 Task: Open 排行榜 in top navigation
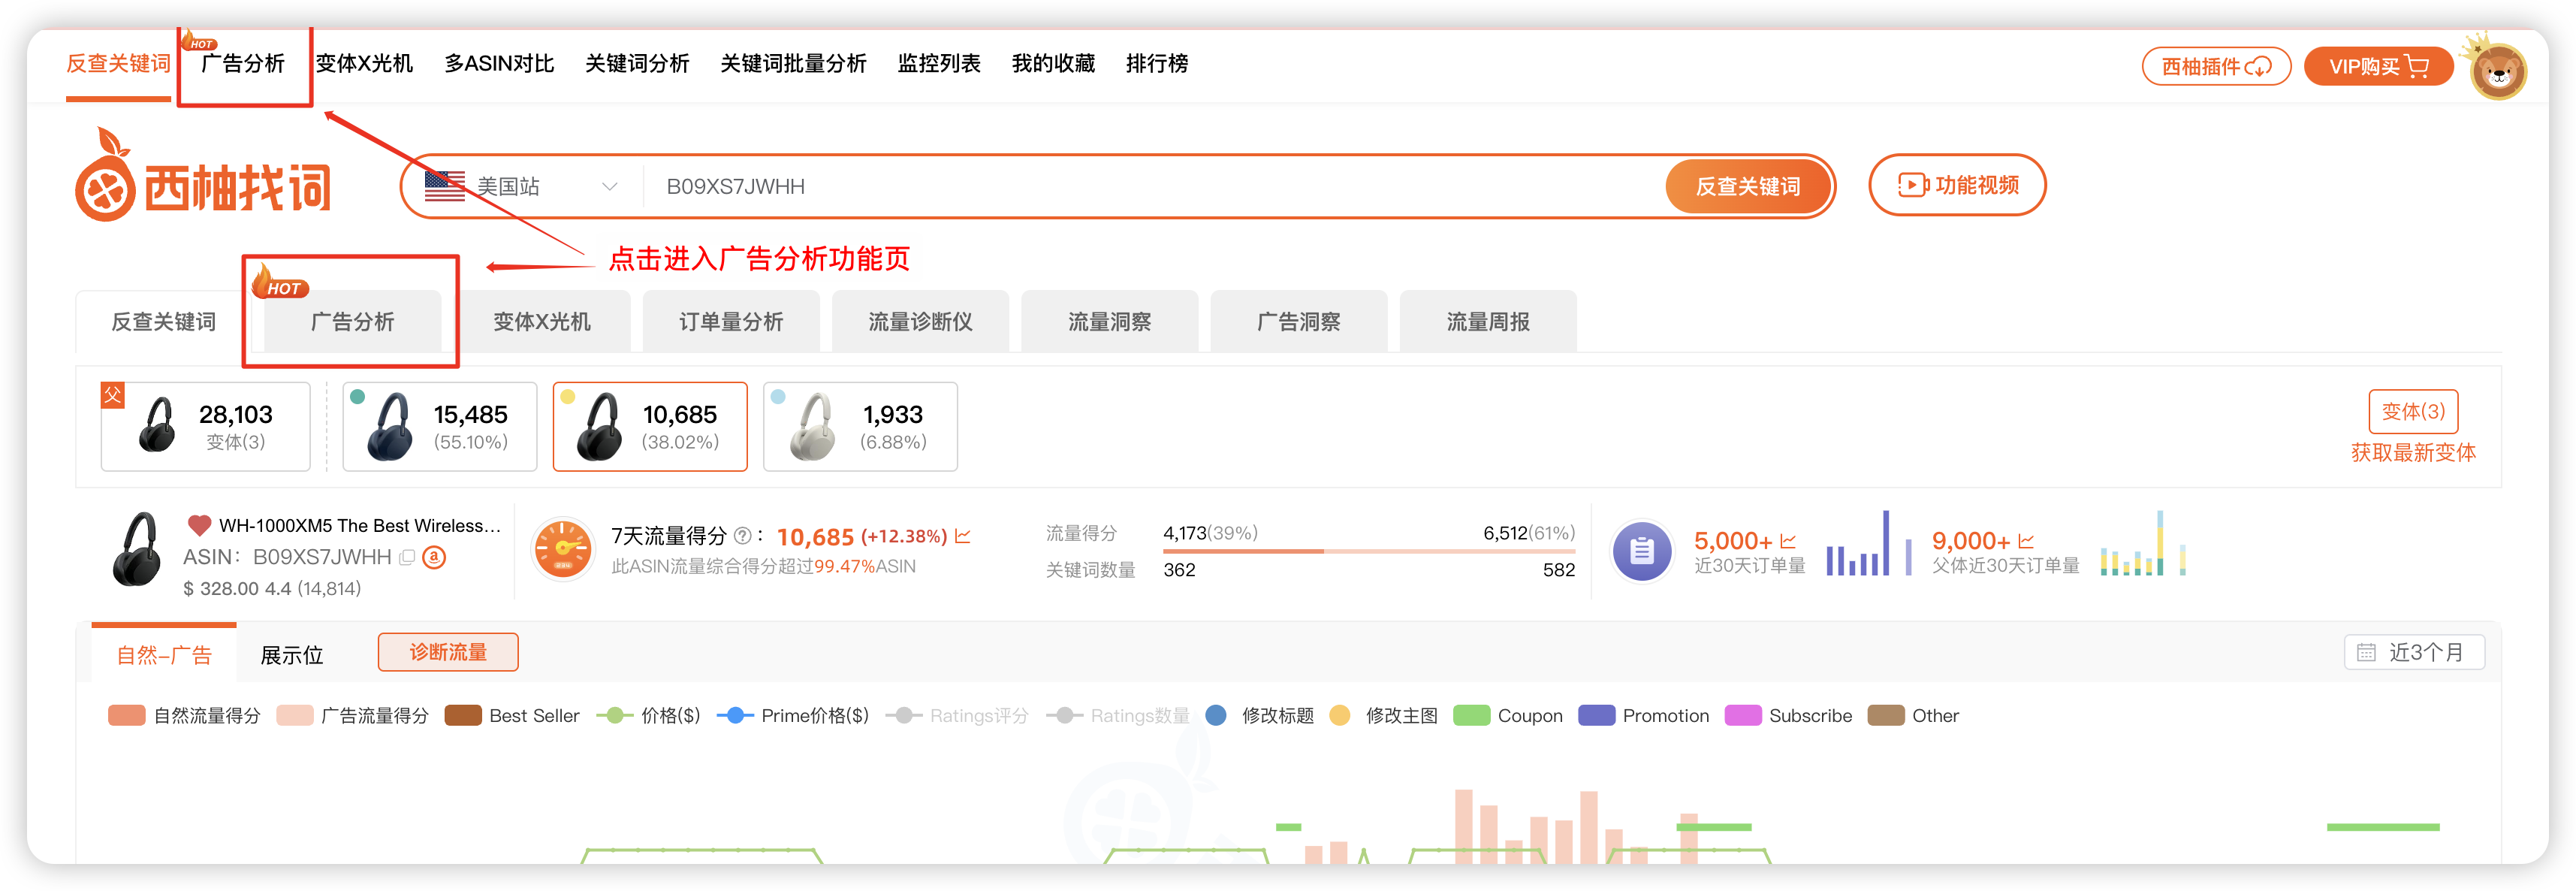pos(1157,64)
